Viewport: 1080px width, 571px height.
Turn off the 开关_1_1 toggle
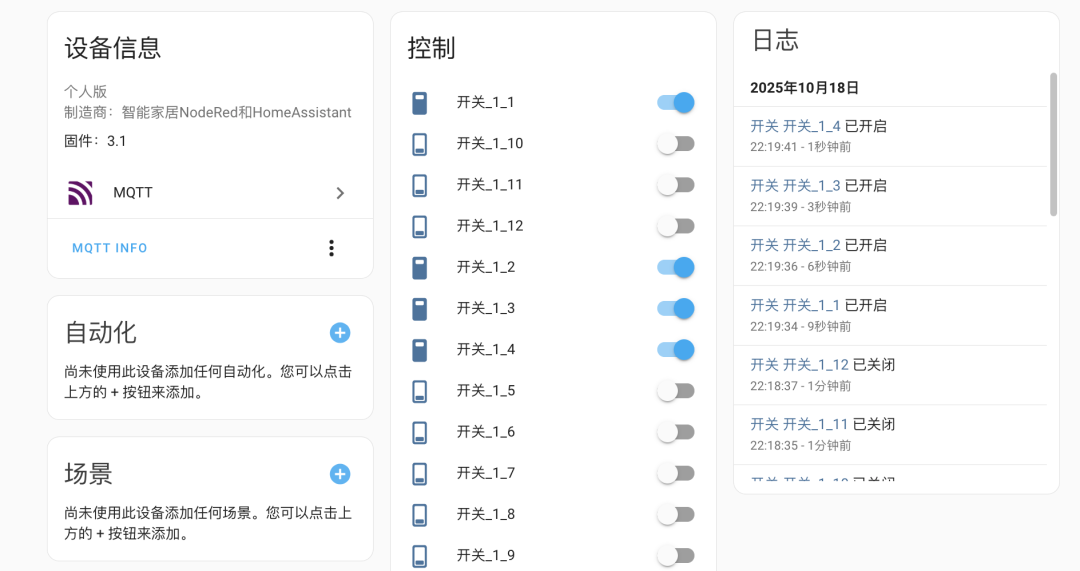(x=676, y=103)
